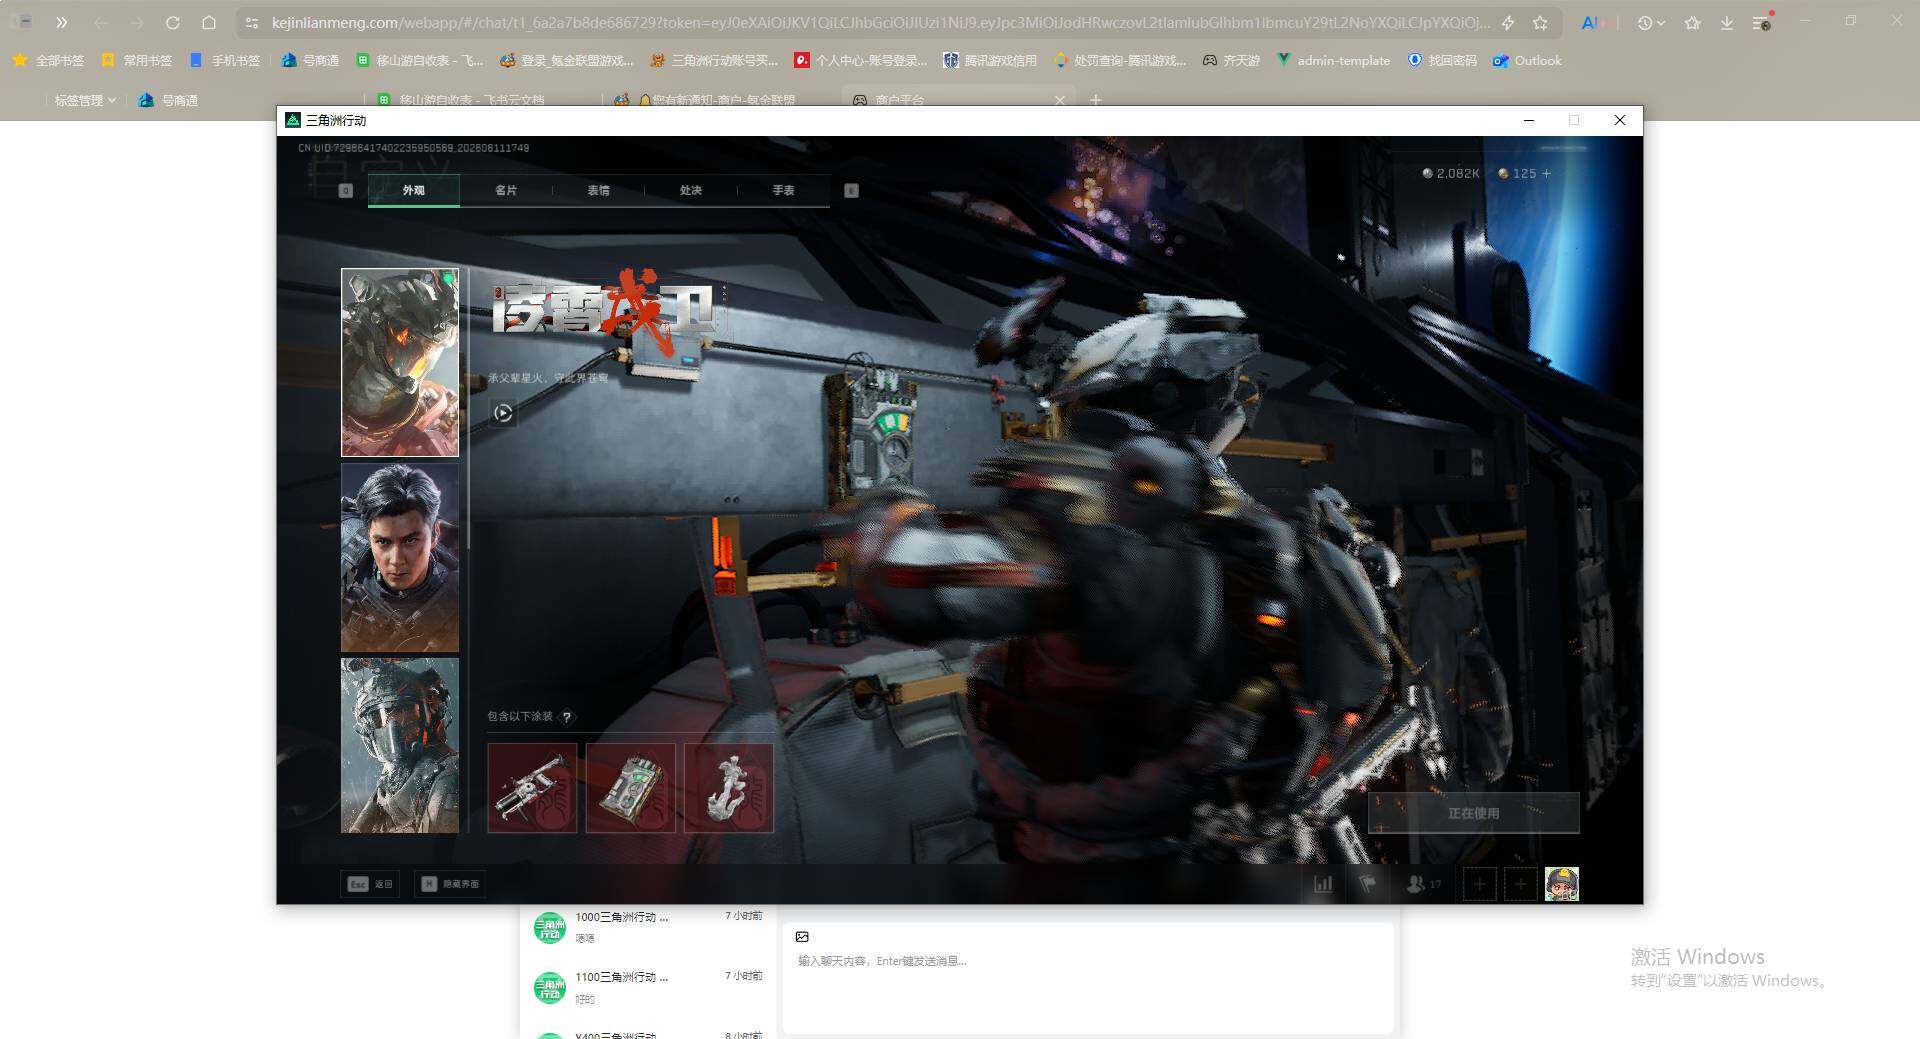Select the first armored operator skin card
The height and width of the screenshot is (1039, 1920).
[400, 362]
